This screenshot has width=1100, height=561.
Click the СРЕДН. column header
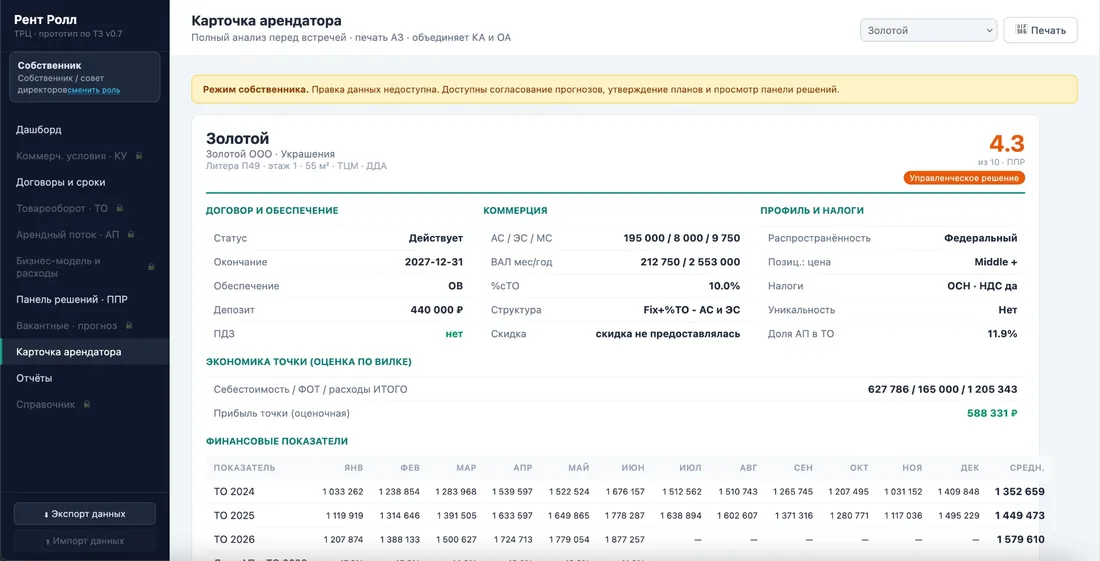1026,468
